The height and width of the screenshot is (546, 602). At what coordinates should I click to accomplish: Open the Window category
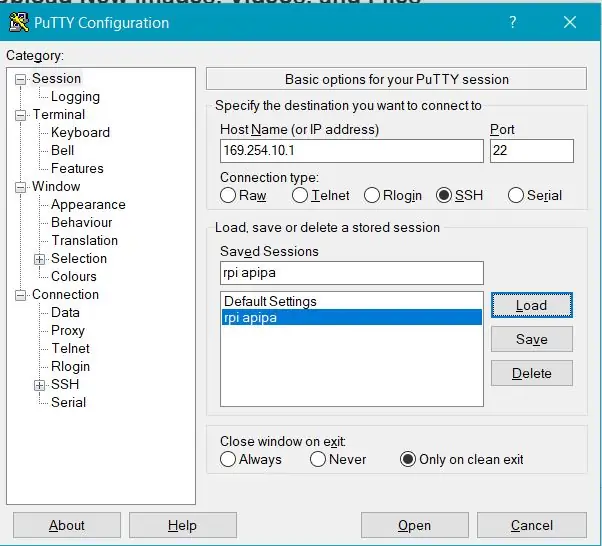click(x=56, y=187)
